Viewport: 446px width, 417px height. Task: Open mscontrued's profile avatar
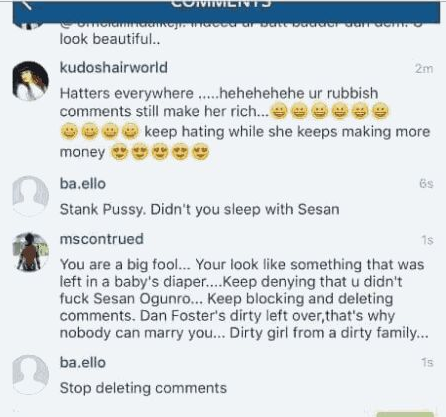pyautogui.click(x=30, y=252)
